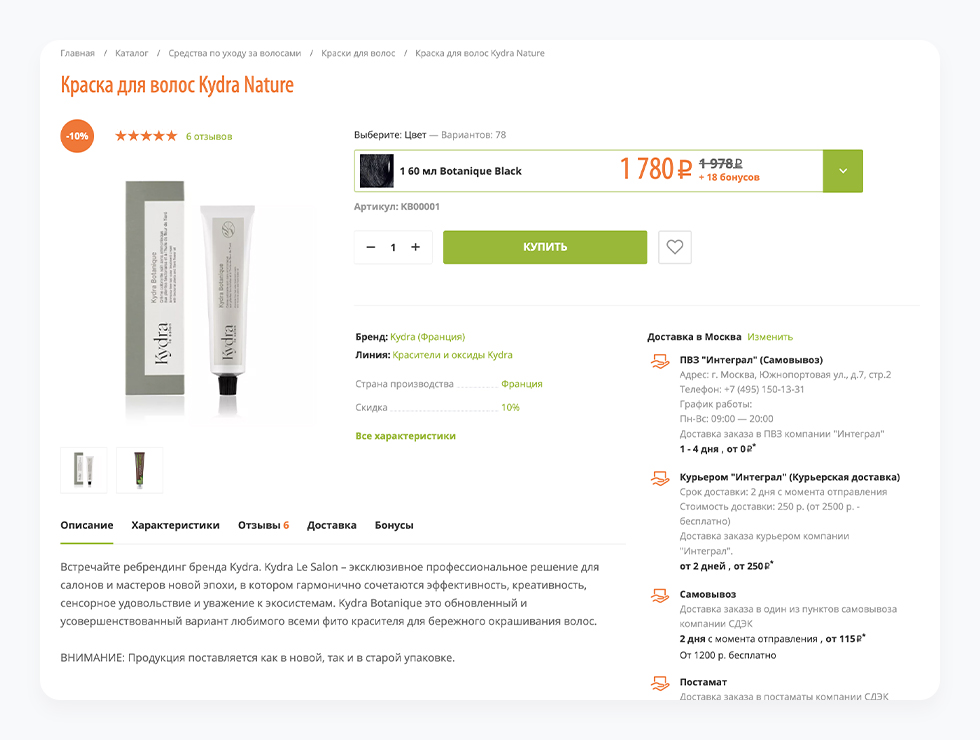Viewport: 980px width, 740px height.
Task: Click the Botanique Black color swatch
Action: (x=376, y=171)
